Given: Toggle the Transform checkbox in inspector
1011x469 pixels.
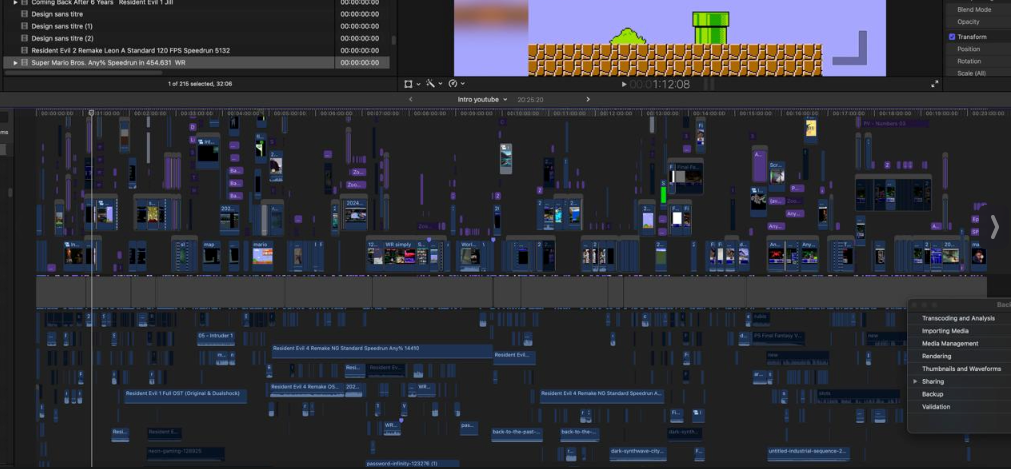Looking at the screenshot, I should pos(952,37).
